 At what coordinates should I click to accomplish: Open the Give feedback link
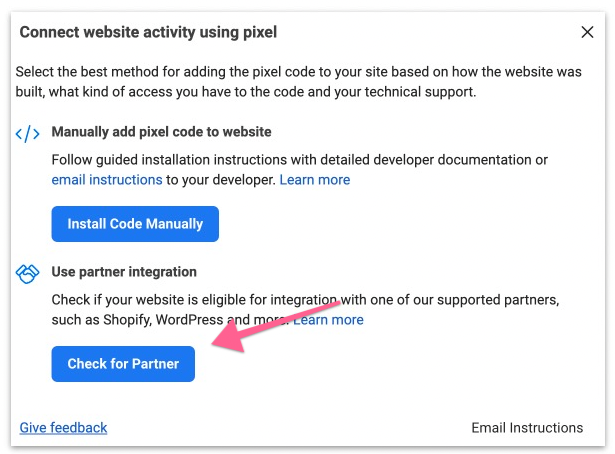[x=63, y=427]
